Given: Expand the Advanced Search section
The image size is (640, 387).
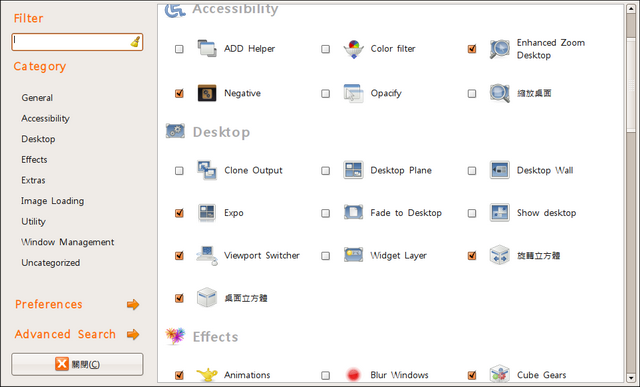Looking at the screenshot, I should (77, 334).
